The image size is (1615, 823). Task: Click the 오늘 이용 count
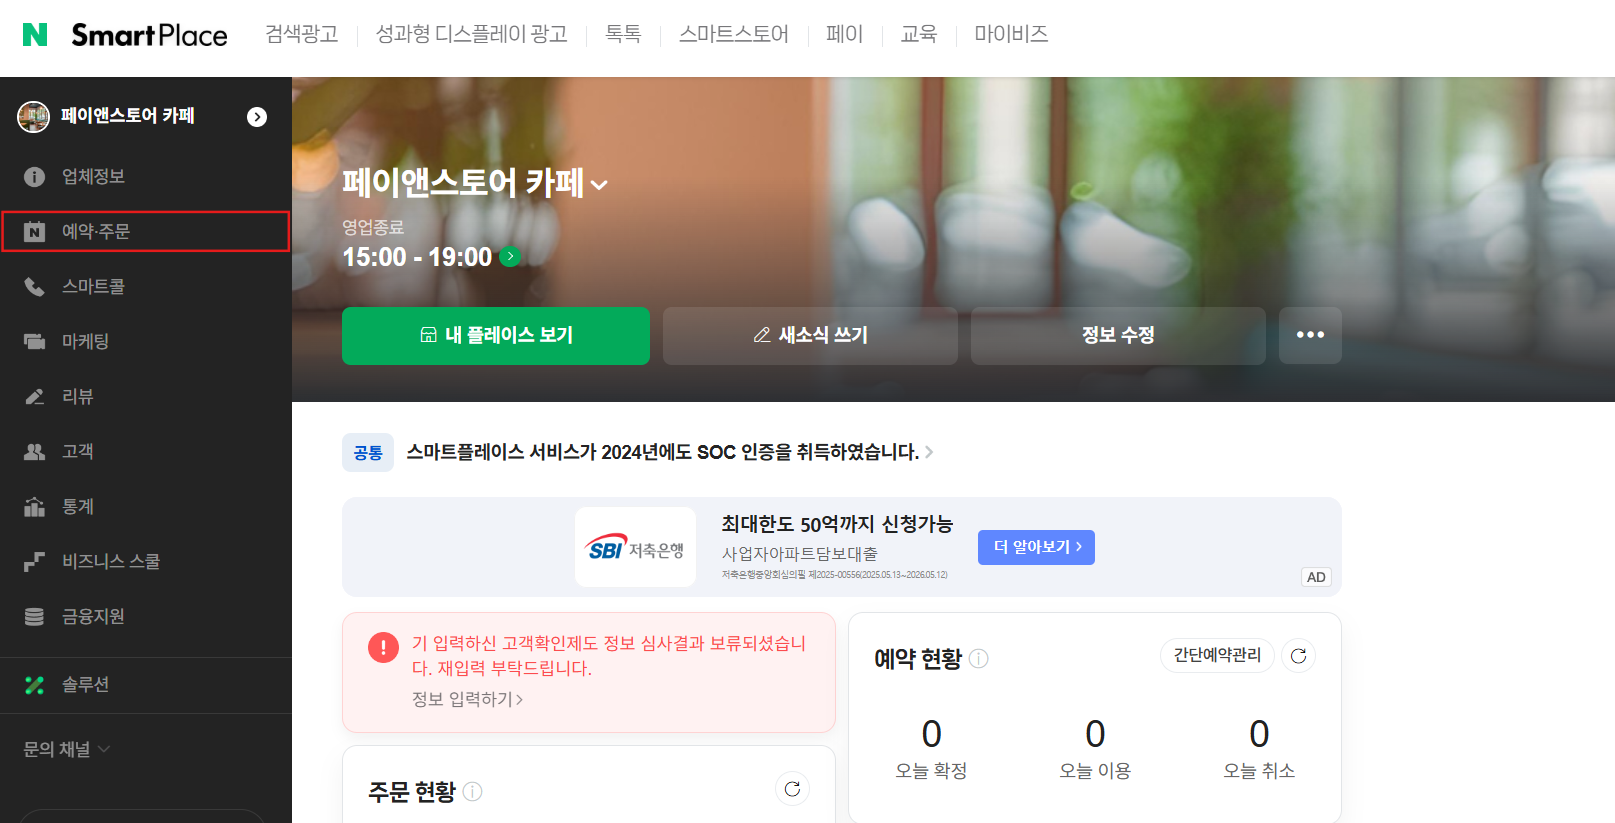click(1095, 735)
